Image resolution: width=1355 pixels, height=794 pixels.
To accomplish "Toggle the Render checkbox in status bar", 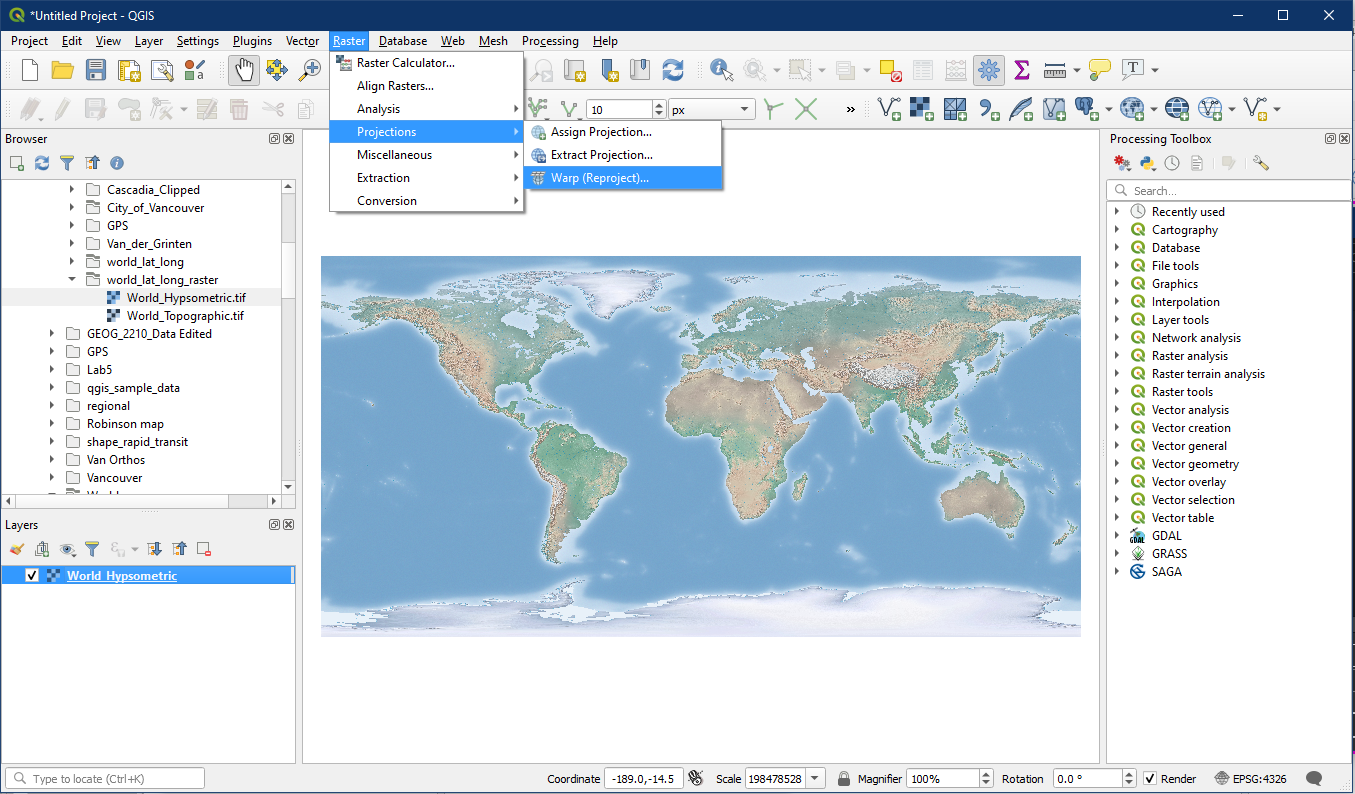I will tap(1150, 779).
